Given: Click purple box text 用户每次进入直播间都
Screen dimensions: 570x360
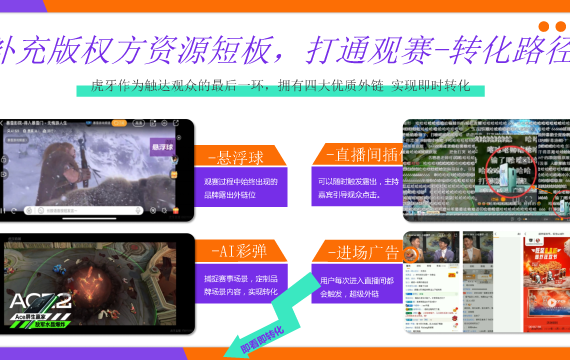Looking at the screenshot, I should pos(357,280).
